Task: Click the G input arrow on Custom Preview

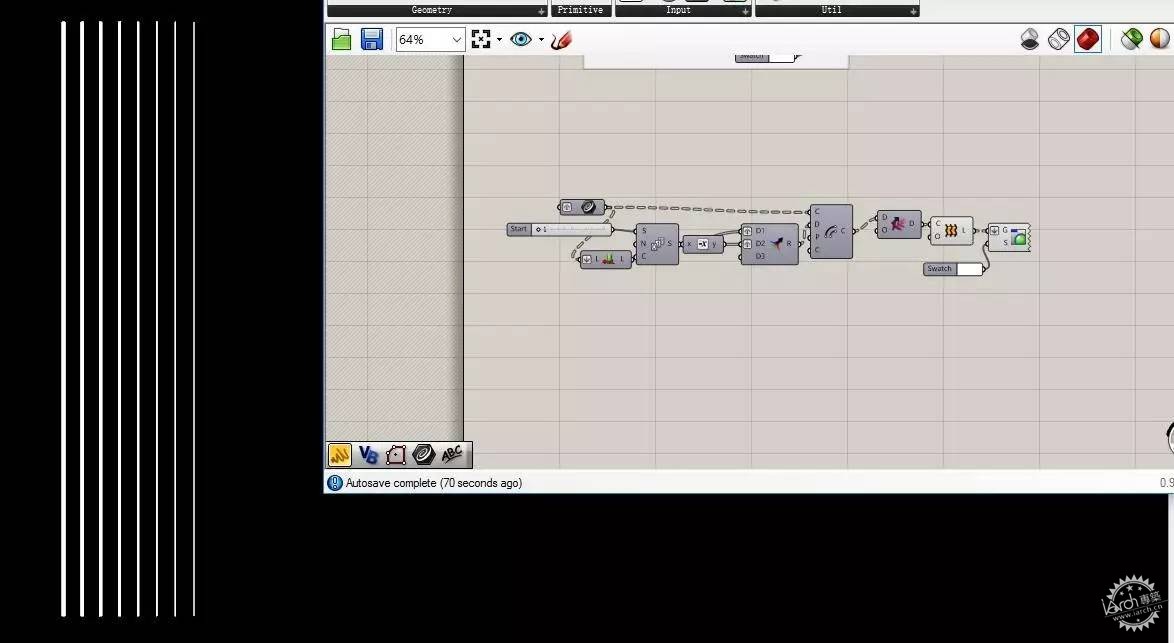Action: pos(994,231)
